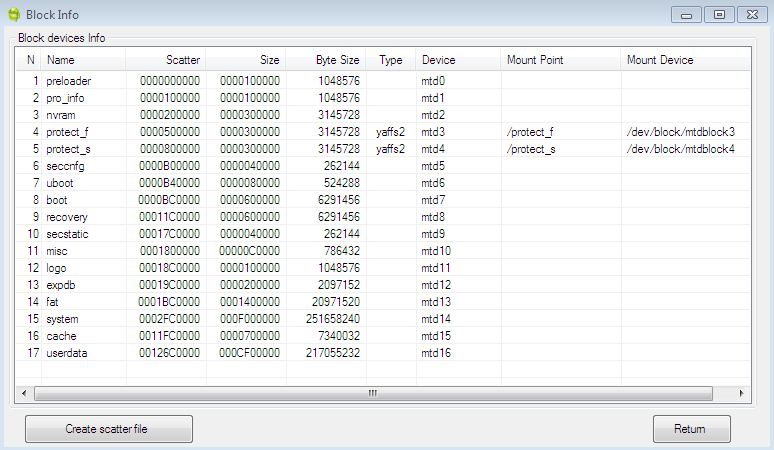Click the horizontal scrollbar thumb
Screen dimensions: 774x450
pyautogui.click(x=373, y=393)
